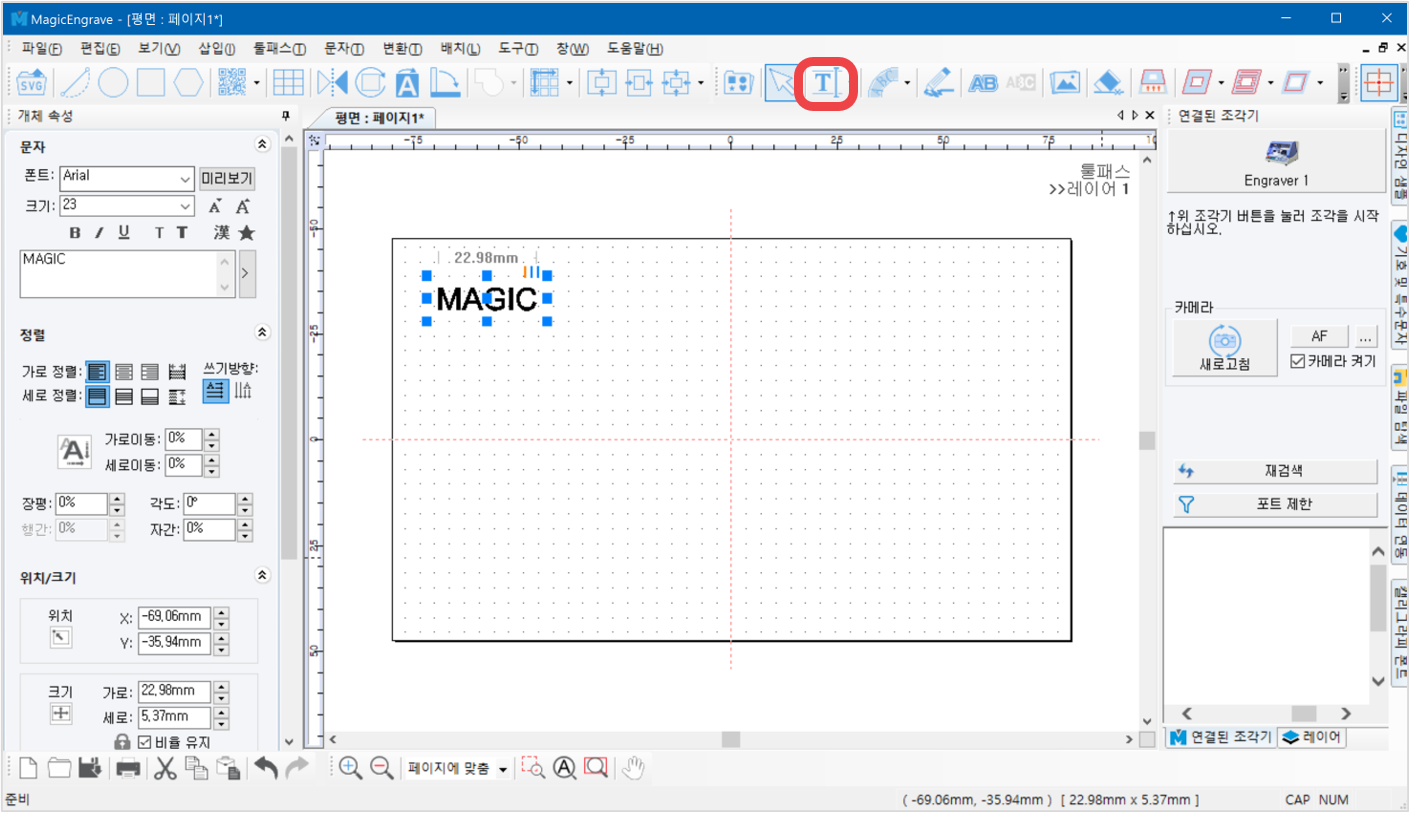Screen dimensions: 1409x814
Task: Select left horizontal alignment for 가로 정렬
Action: 98,372
